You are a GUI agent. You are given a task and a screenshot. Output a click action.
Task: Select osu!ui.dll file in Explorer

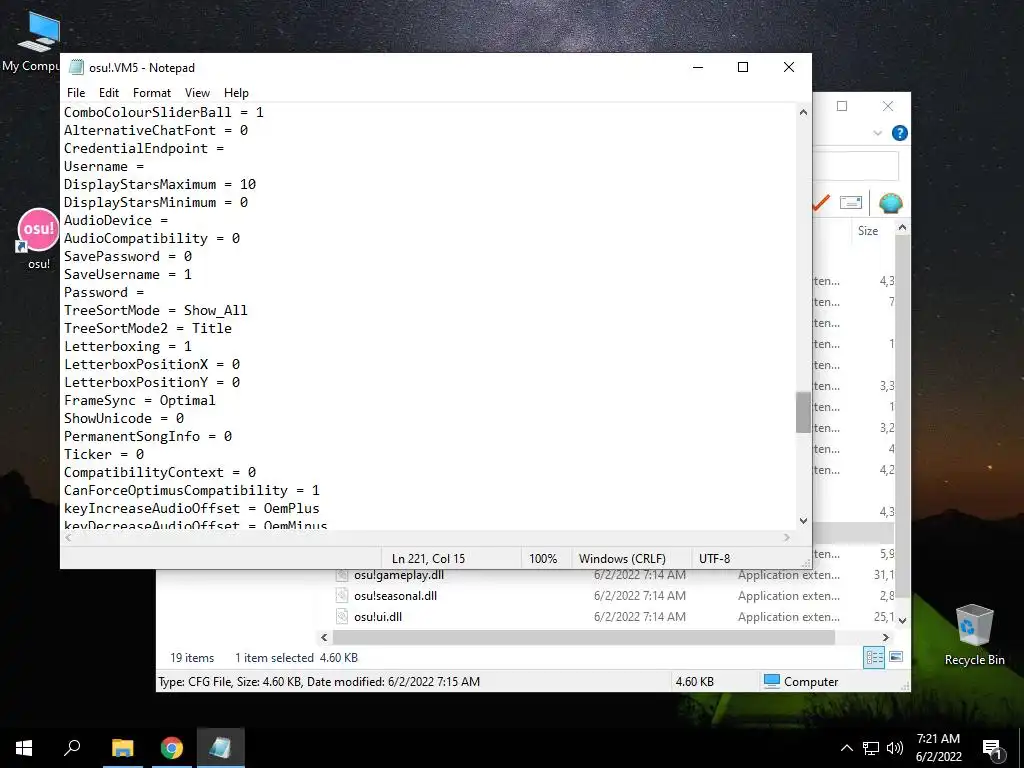coord(378,616)
